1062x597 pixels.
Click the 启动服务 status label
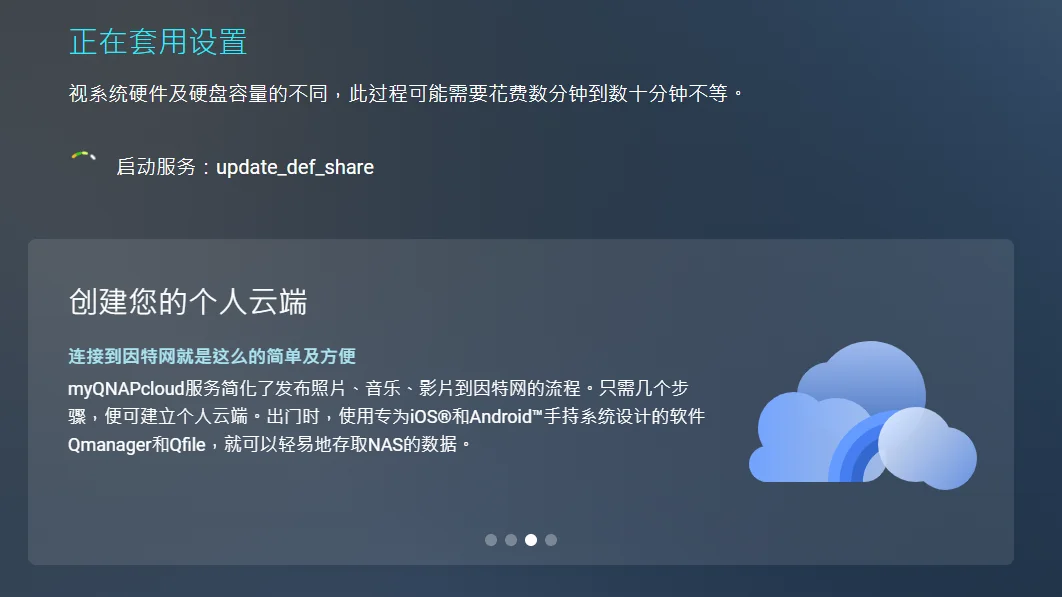156,167
